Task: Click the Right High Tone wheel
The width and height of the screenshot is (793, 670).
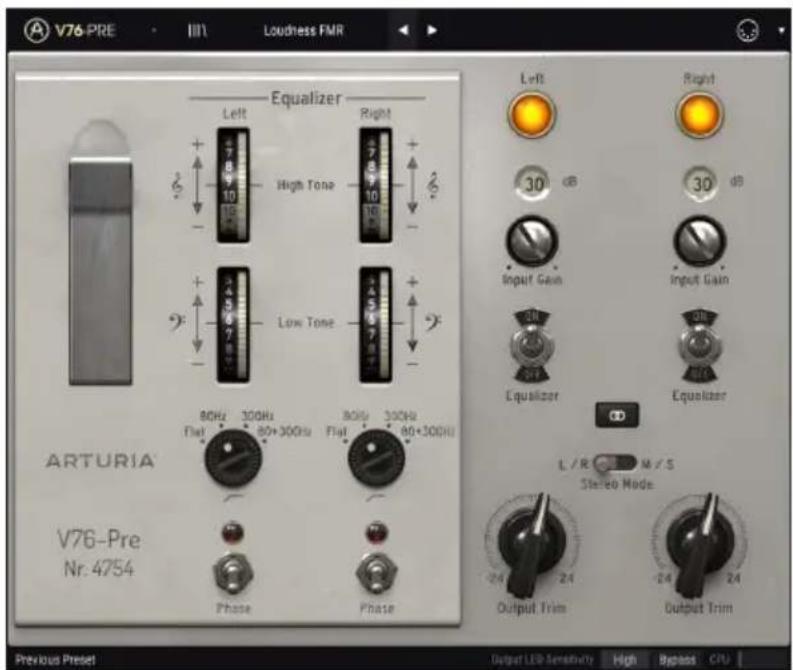Action: pyautogui.click(x=375, y=185)
